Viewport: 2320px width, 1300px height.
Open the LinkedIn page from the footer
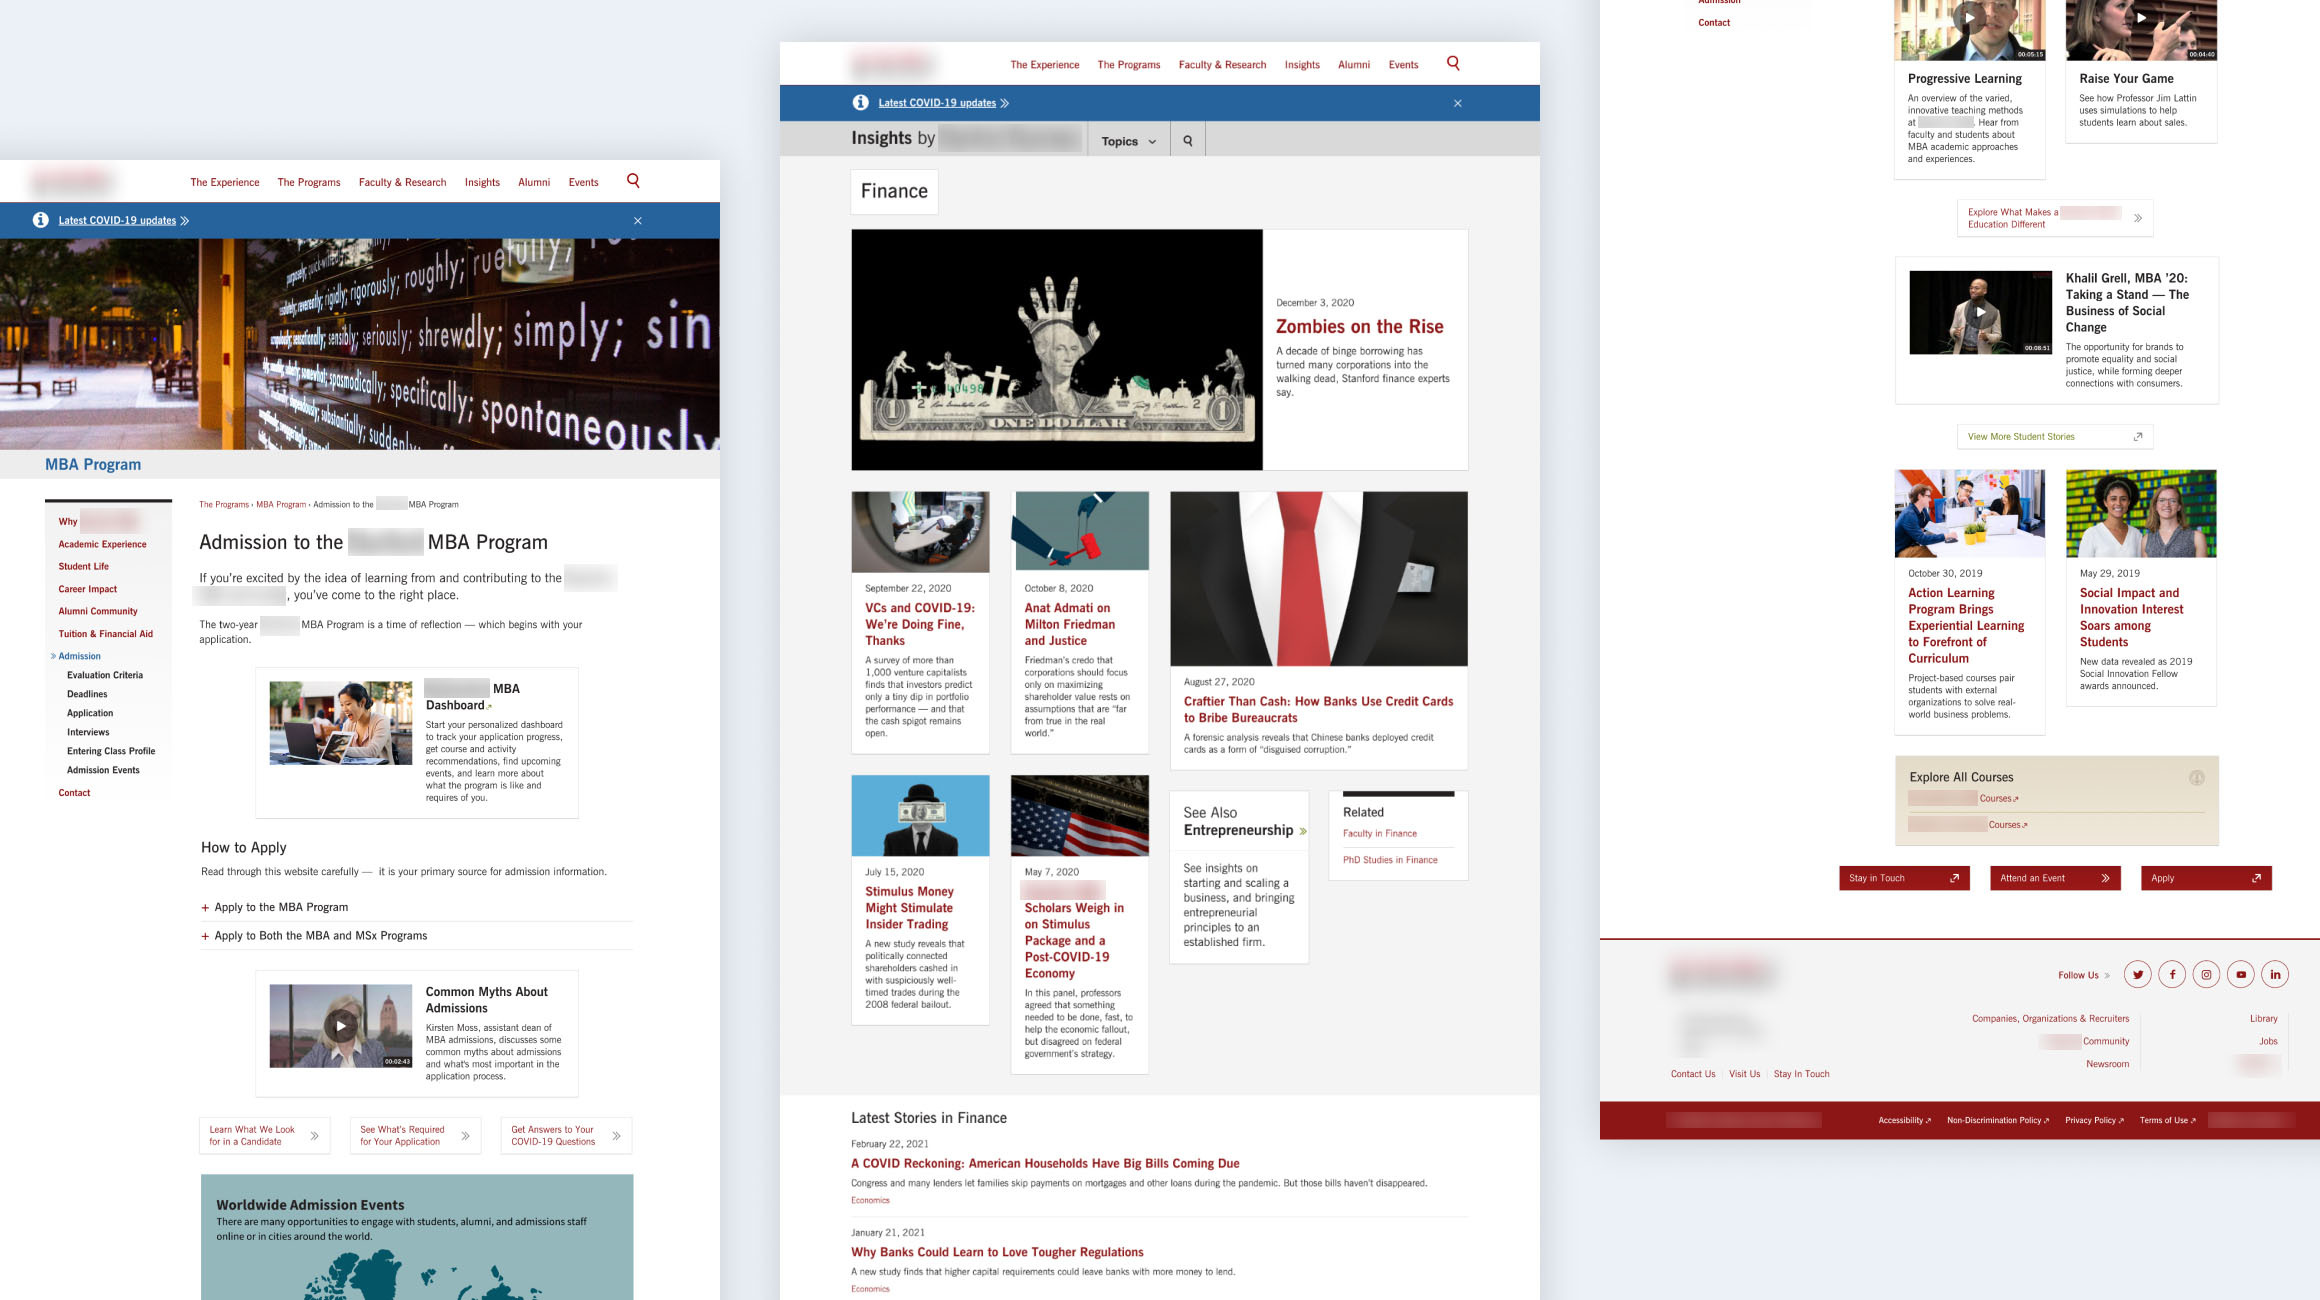pos(2275,974)
